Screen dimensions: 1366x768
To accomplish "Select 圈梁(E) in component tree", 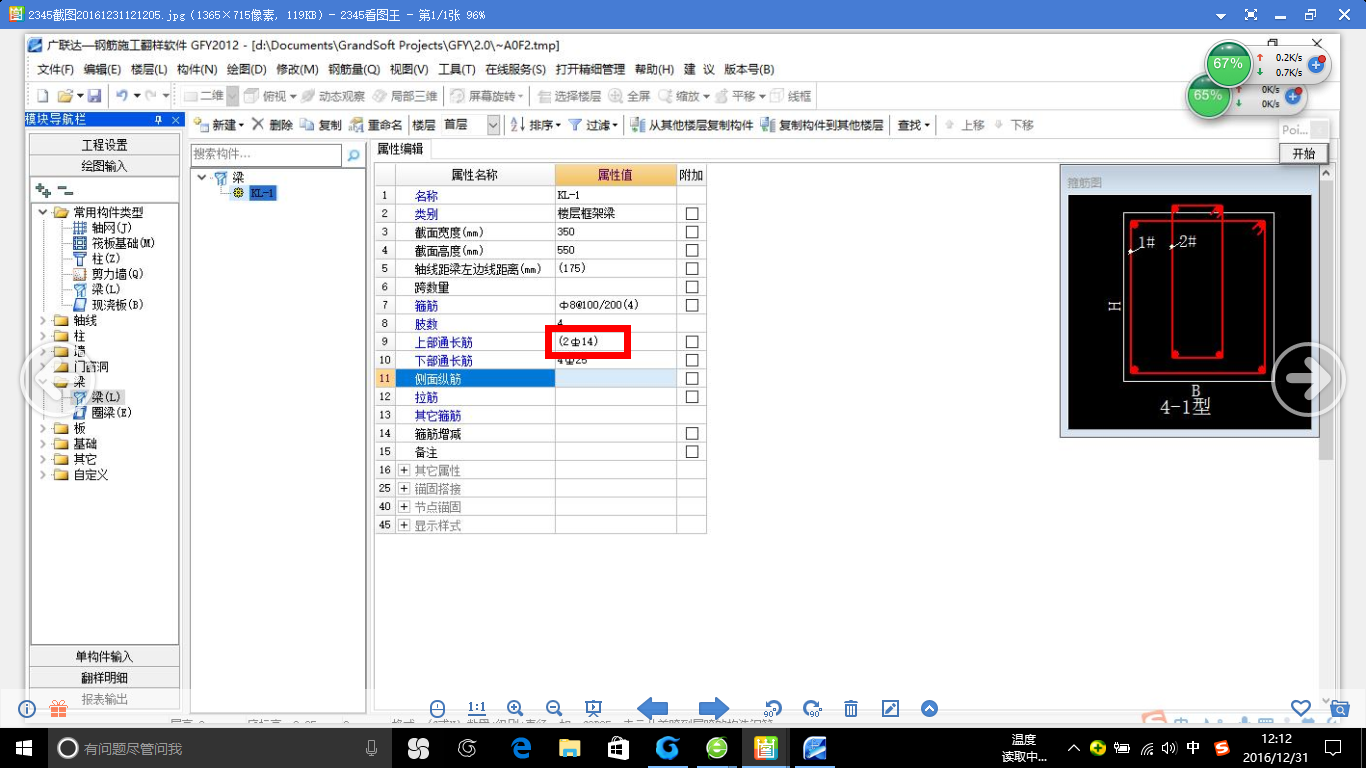I will coord(102,412).
